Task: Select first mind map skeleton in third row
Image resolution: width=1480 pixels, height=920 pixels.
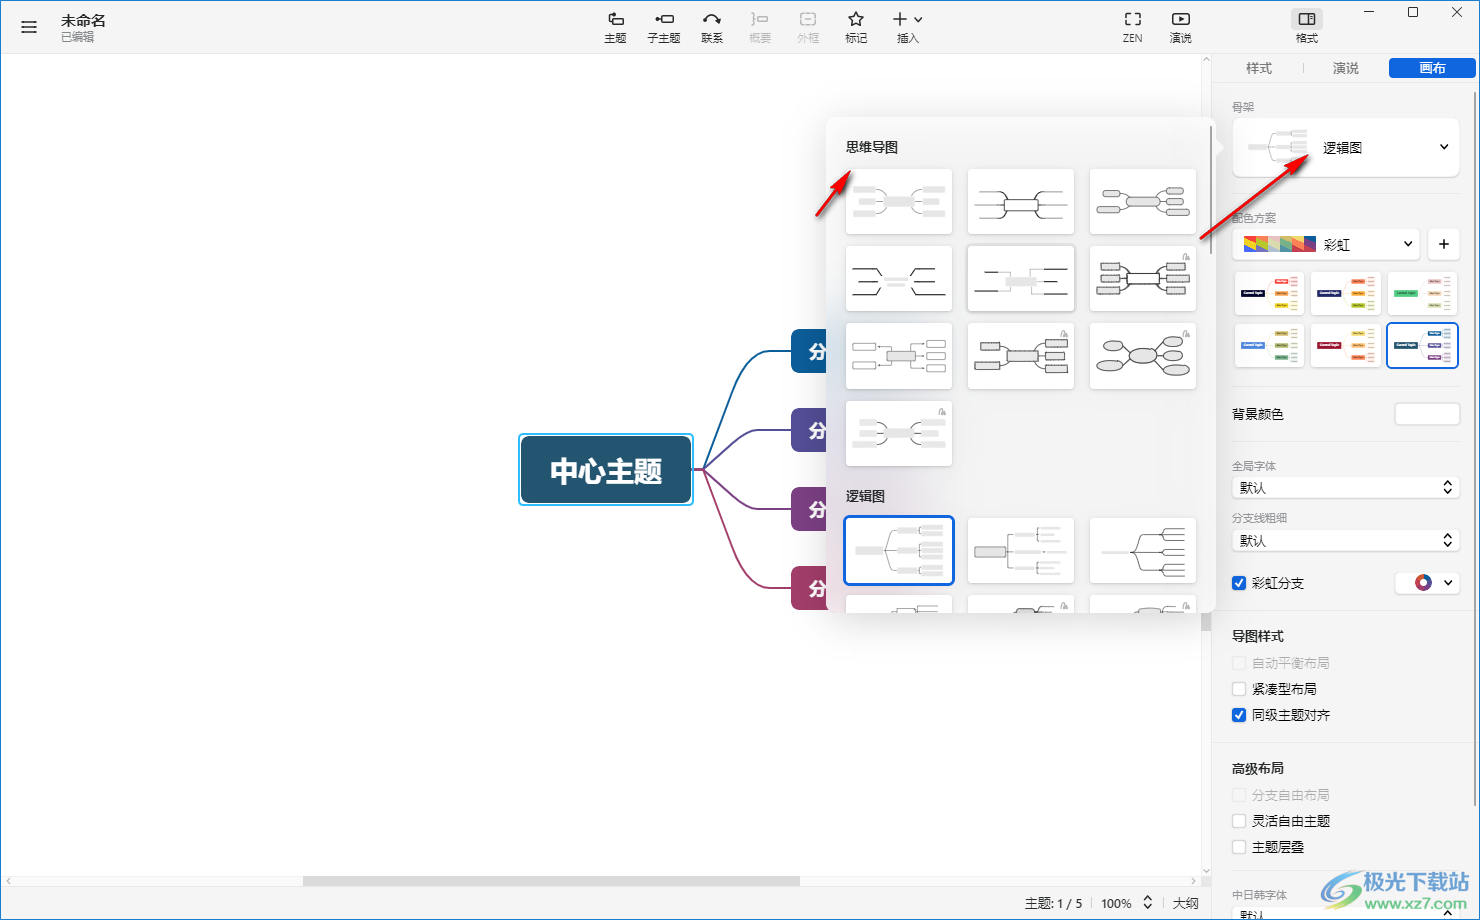Action: click(899, 356)
